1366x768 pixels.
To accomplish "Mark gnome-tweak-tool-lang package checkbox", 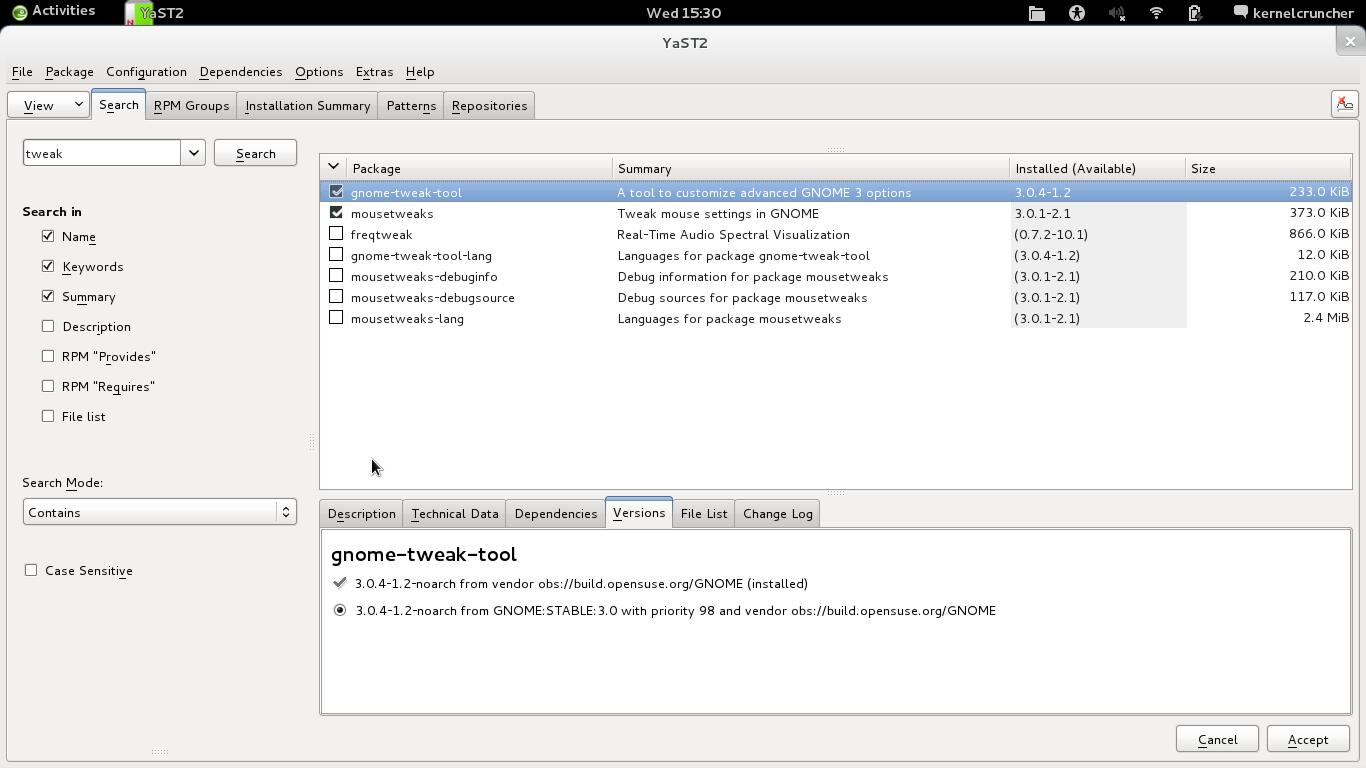I will (336, 255).
